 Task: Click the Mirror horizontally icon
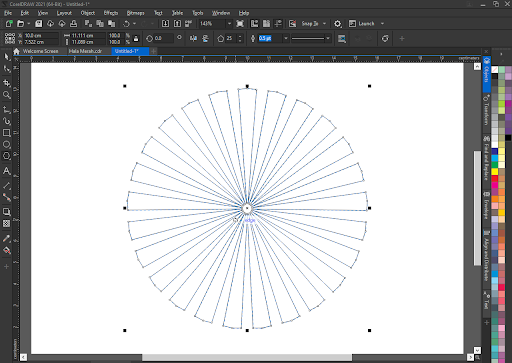tap(193, 39)
